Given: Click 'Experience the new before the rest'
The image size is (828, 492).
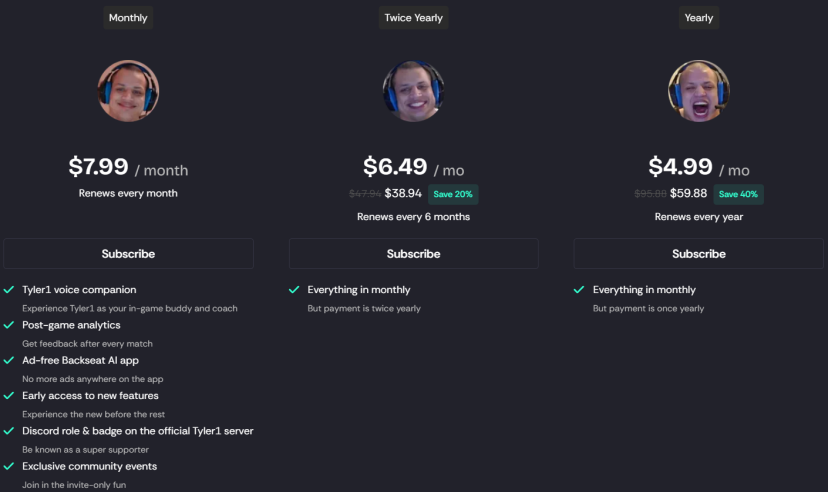Looking at the screenshot, I should tap(93, 415).
